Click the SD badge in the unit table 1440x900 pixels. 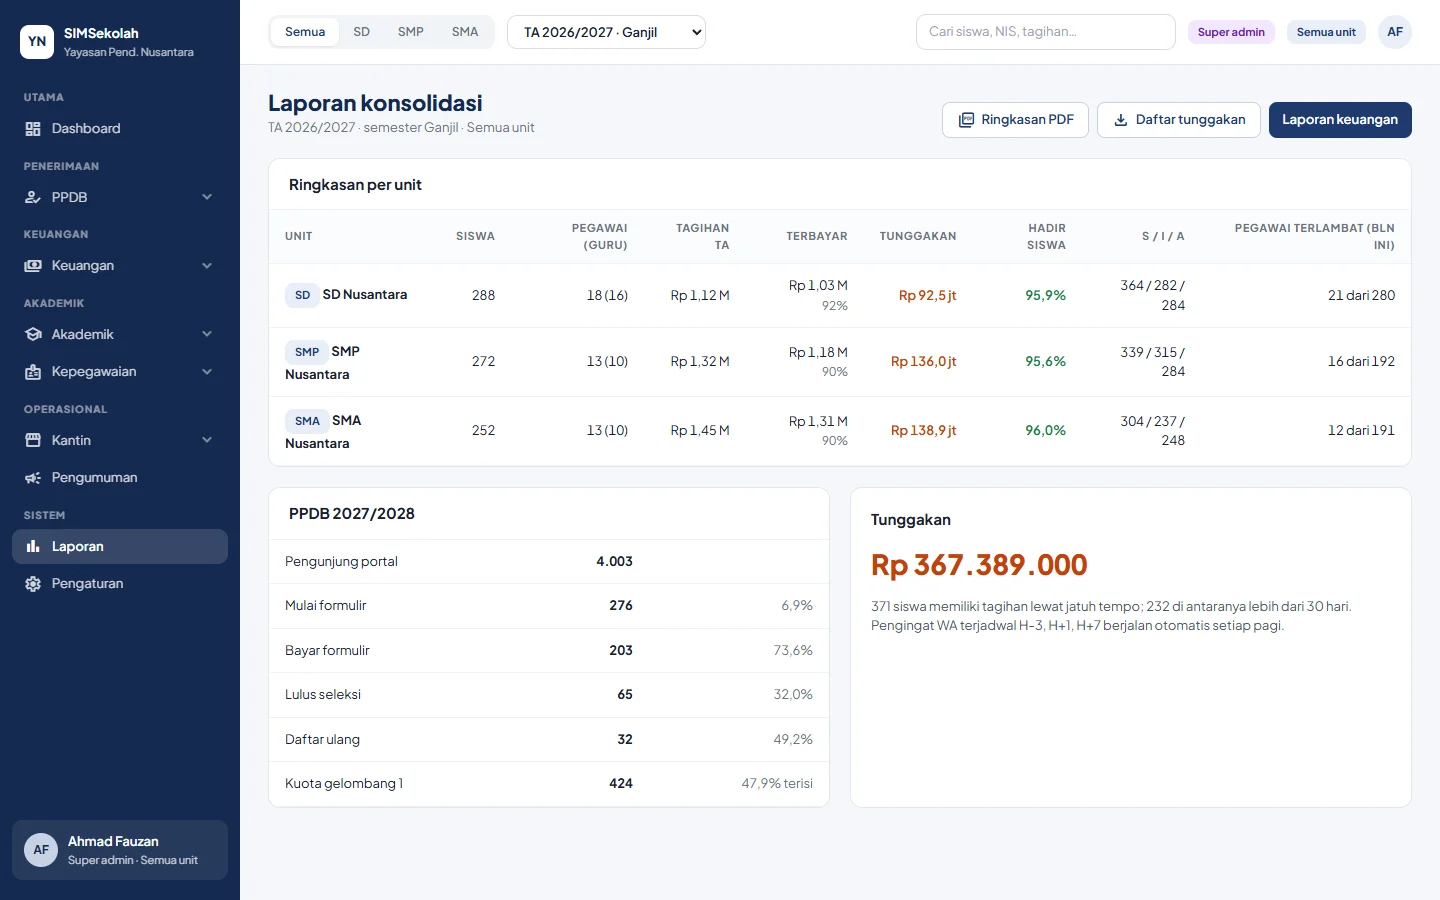coord(302,295)
